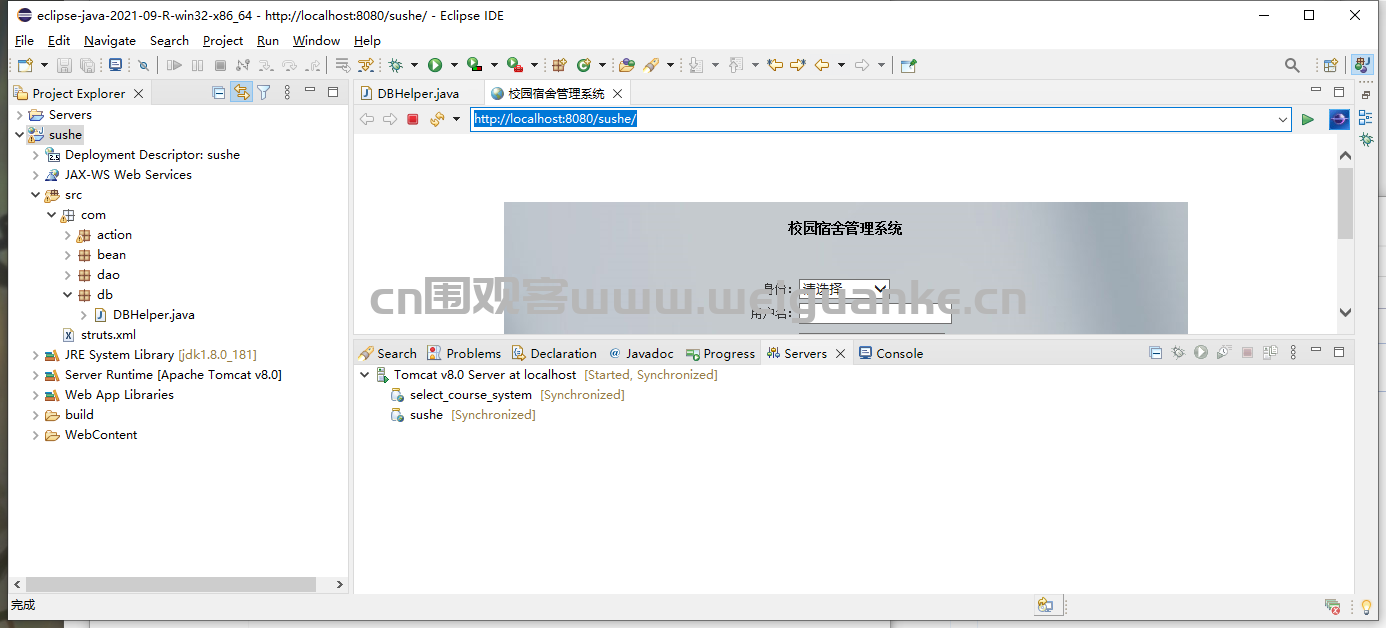Open the Window menu
The width and height of the screenshot is (1386, 628).
point(316,41)
